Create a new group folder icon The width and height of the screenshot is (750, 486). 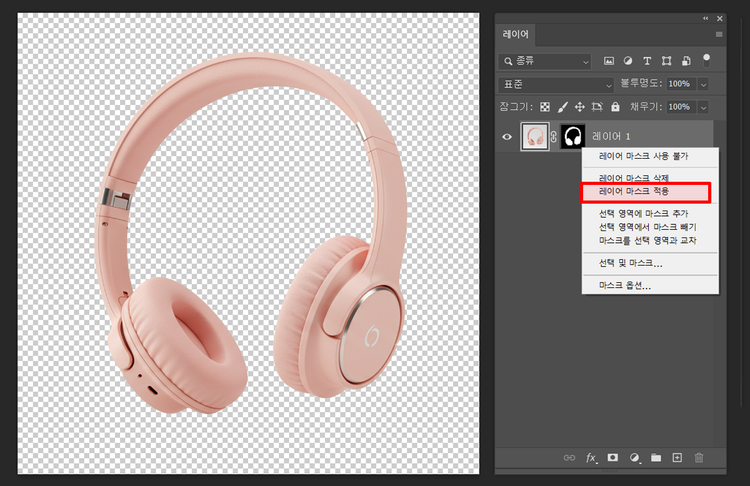coord(656,458)
